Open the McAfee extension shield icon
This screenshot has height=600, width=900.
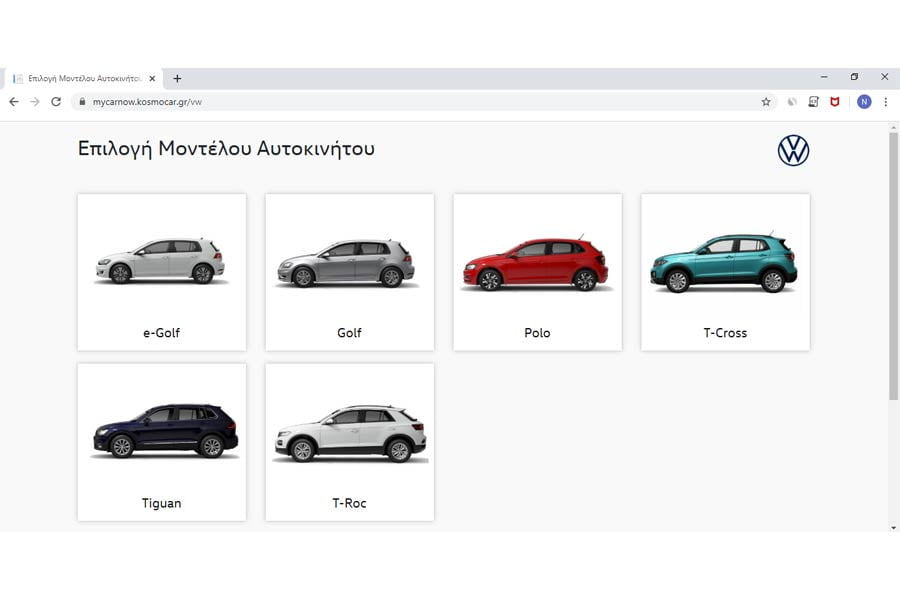[835, 101]
